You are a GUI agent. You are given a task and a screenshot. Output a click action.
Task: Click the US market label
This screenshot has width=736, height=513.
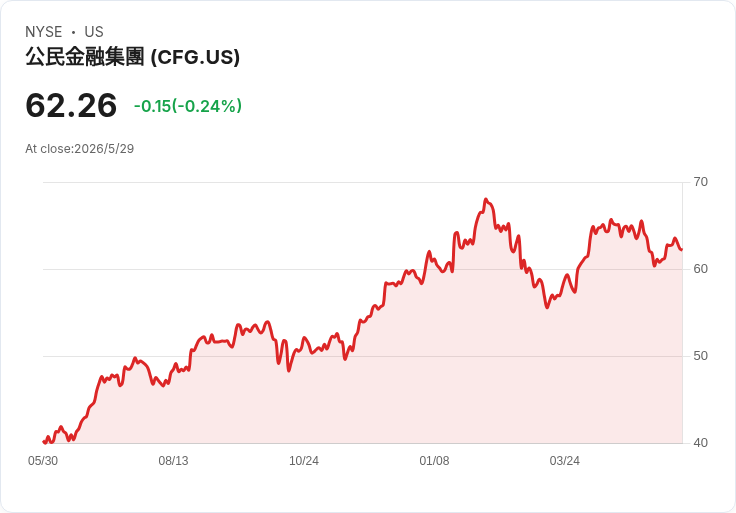[94, 32]
